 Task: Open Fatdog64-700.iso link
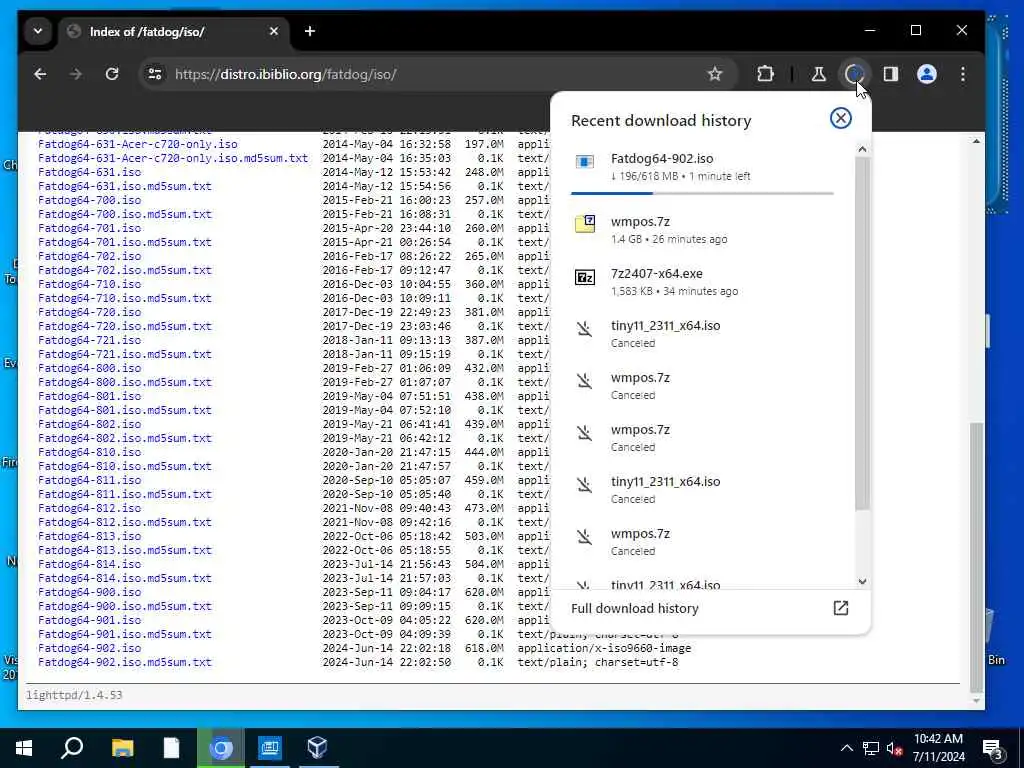pyautogui.click(x=89, y=200)
